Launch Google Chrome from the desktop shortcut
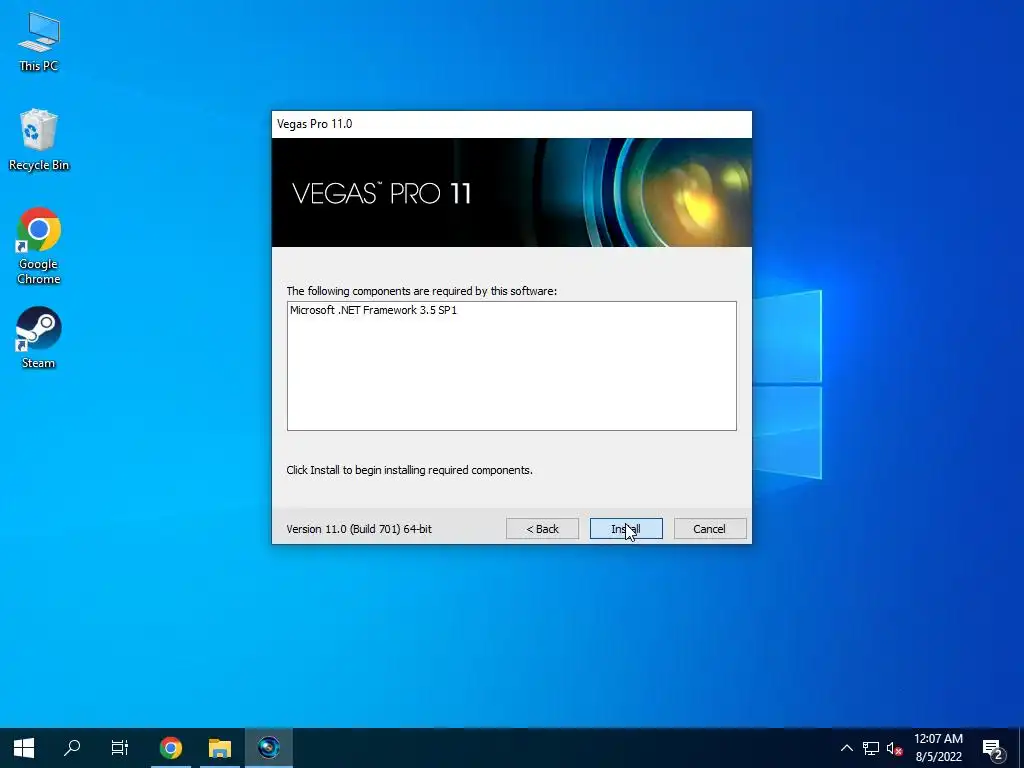Image resolution: width=1024 pixels, height=768 pixels. pos(39,246)
